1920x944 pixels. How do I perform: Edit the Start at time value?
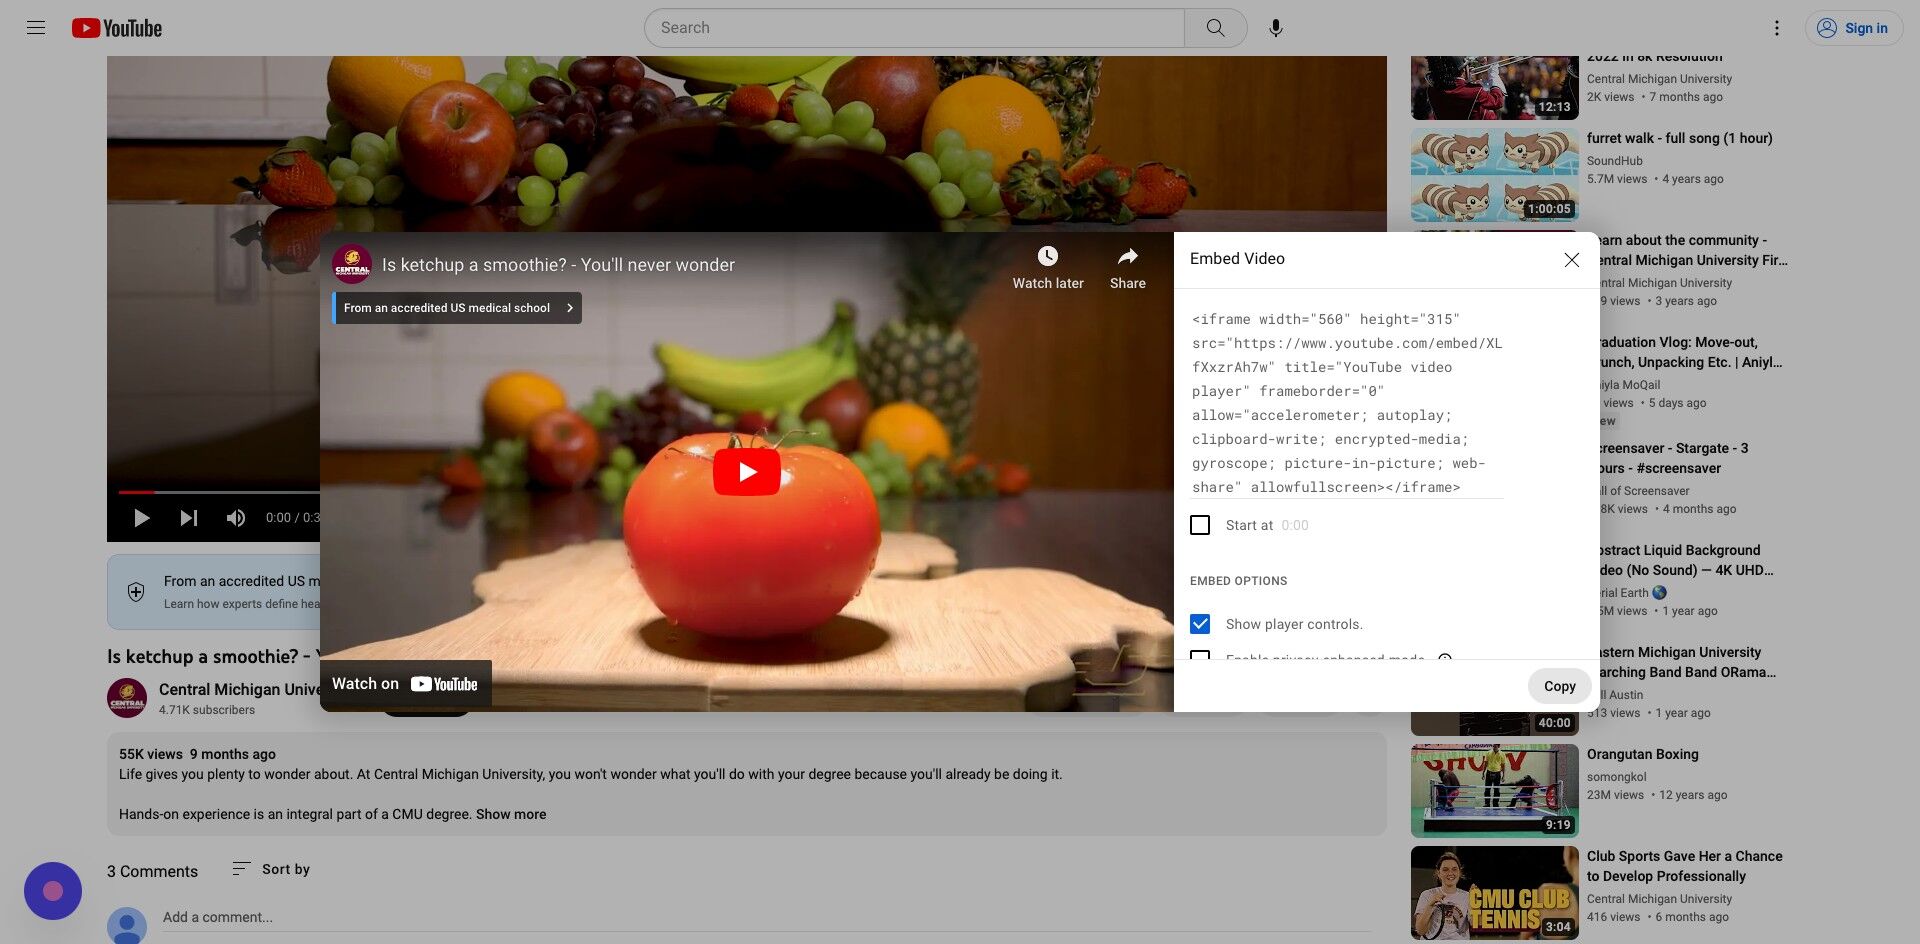[x=1294, y=525]
